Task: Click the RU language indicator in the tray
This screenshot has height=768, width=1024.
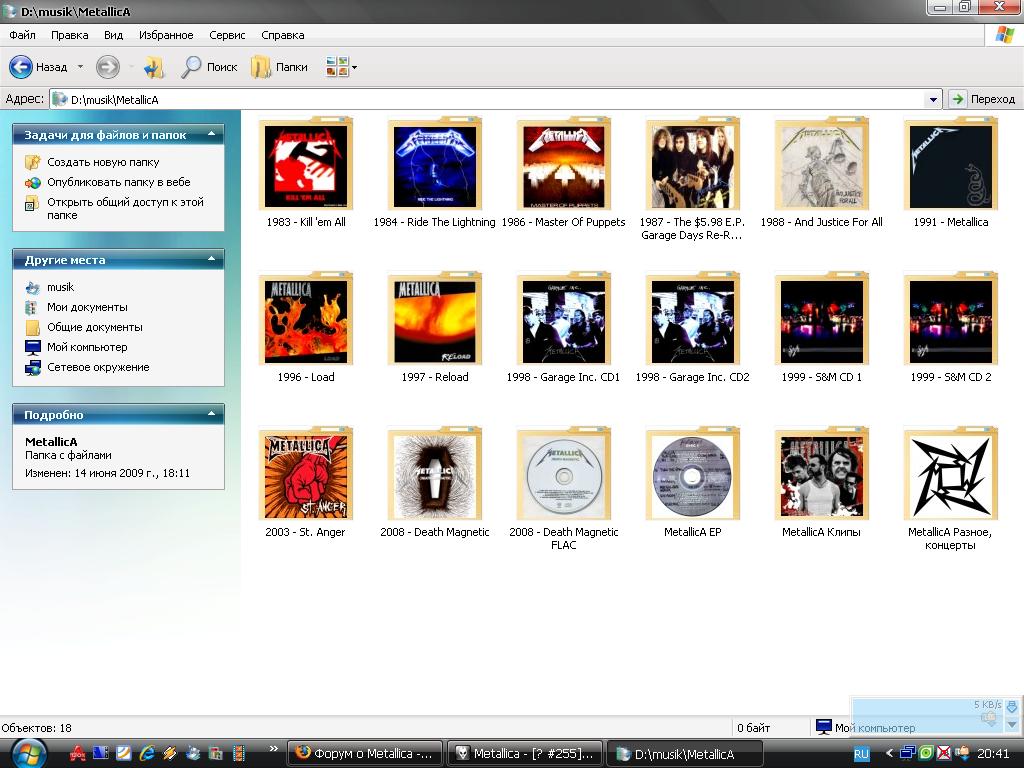Action: pyautogui.click(x=861, y=754)
